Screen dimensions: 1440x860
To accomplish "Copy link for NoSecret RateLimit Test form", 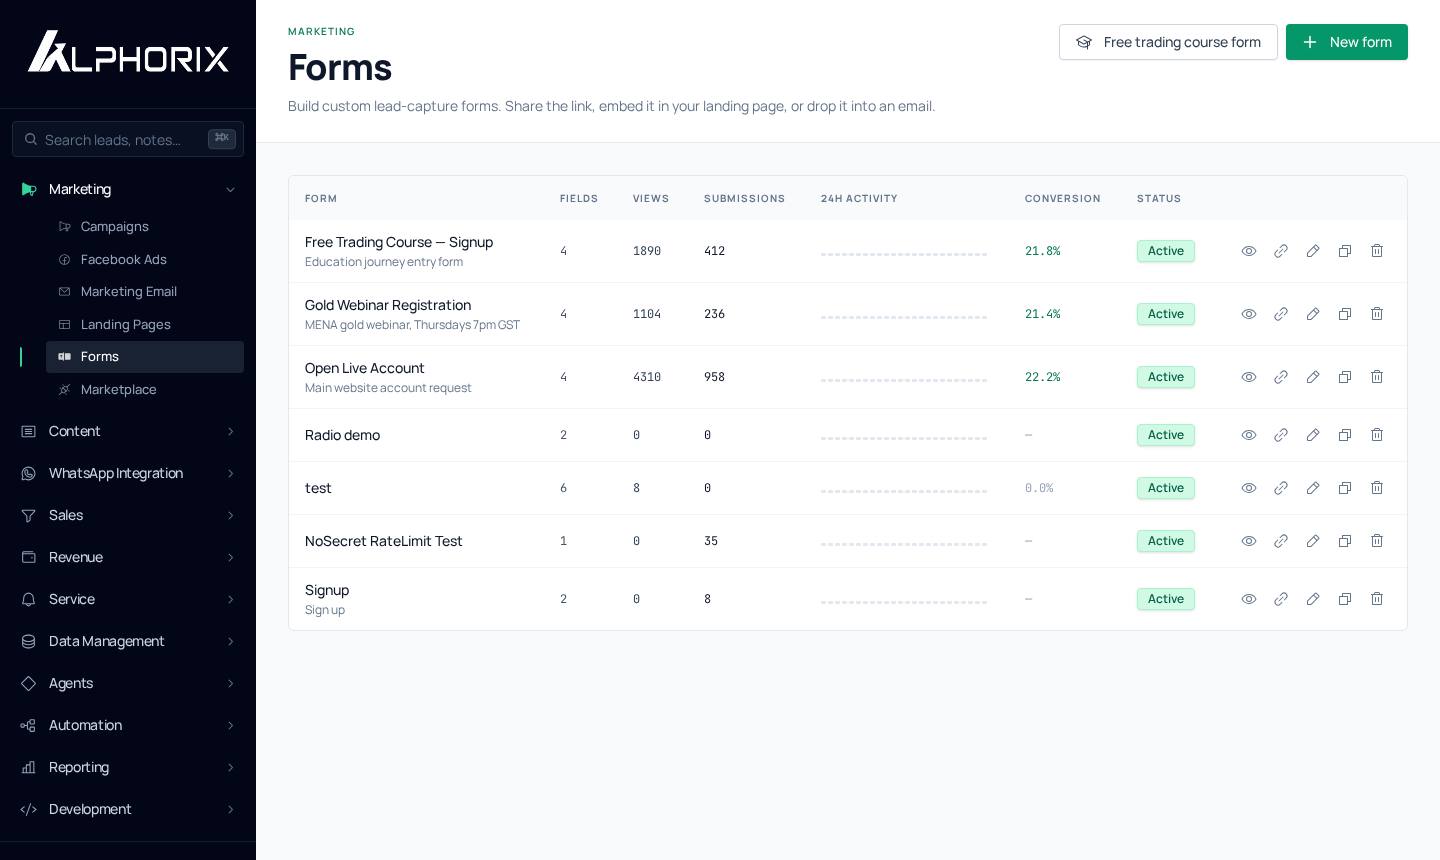I will click(1281, 541).
